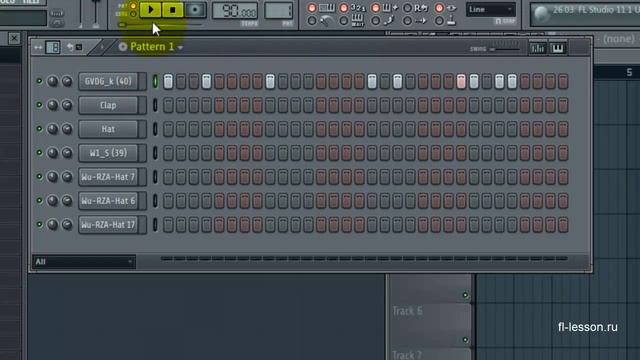The height and width of the screenshot is (360, 640).
Task: Mute the W1_S (39) channel
Action: coord(39,153)
